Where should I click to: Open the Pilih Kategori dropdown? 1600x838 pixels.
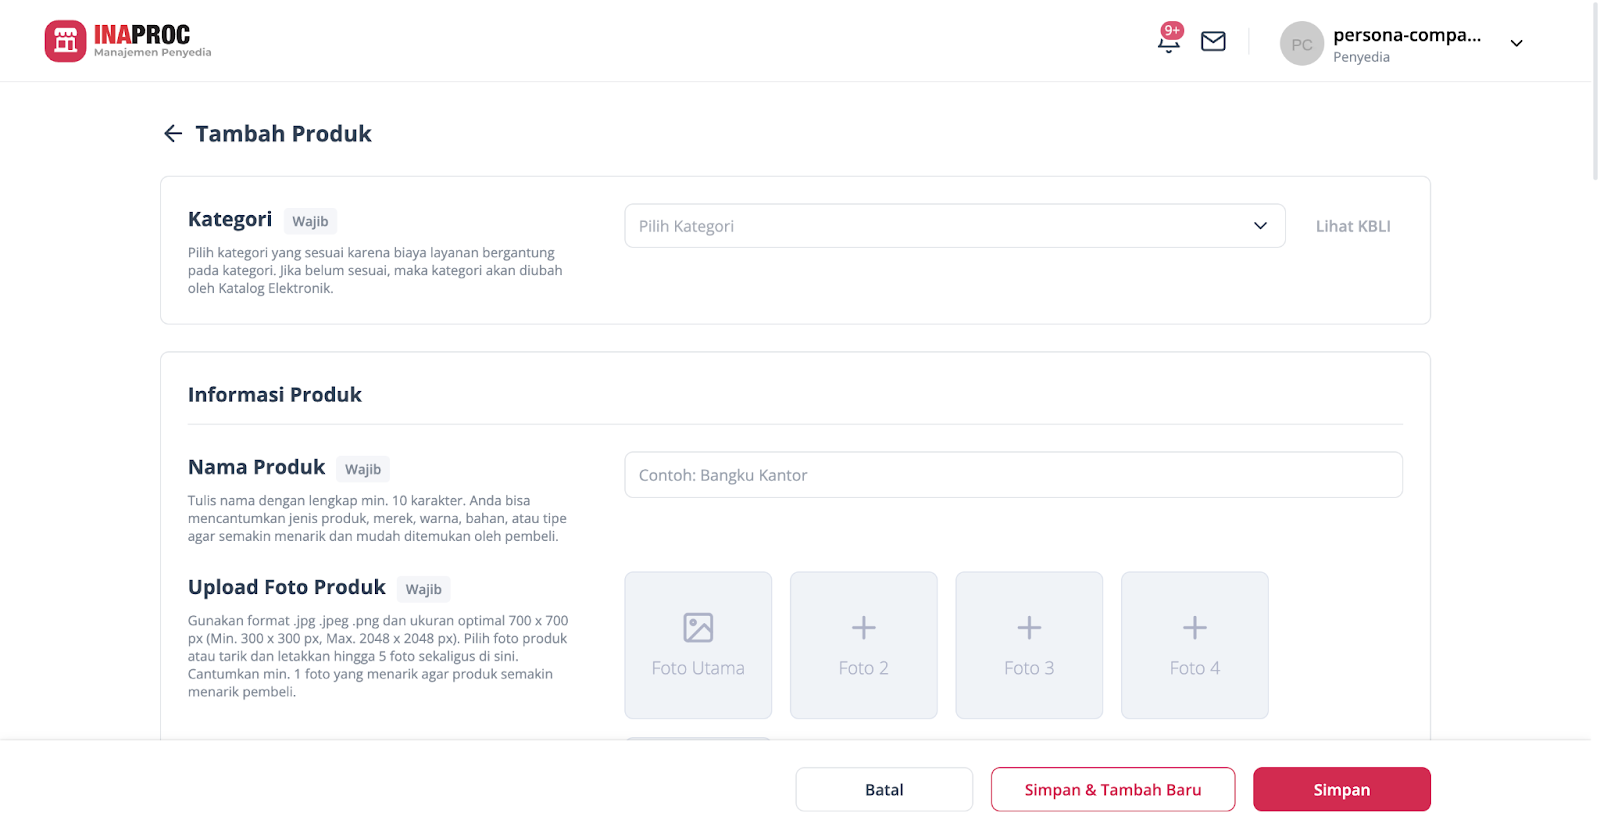click(954, 226)
